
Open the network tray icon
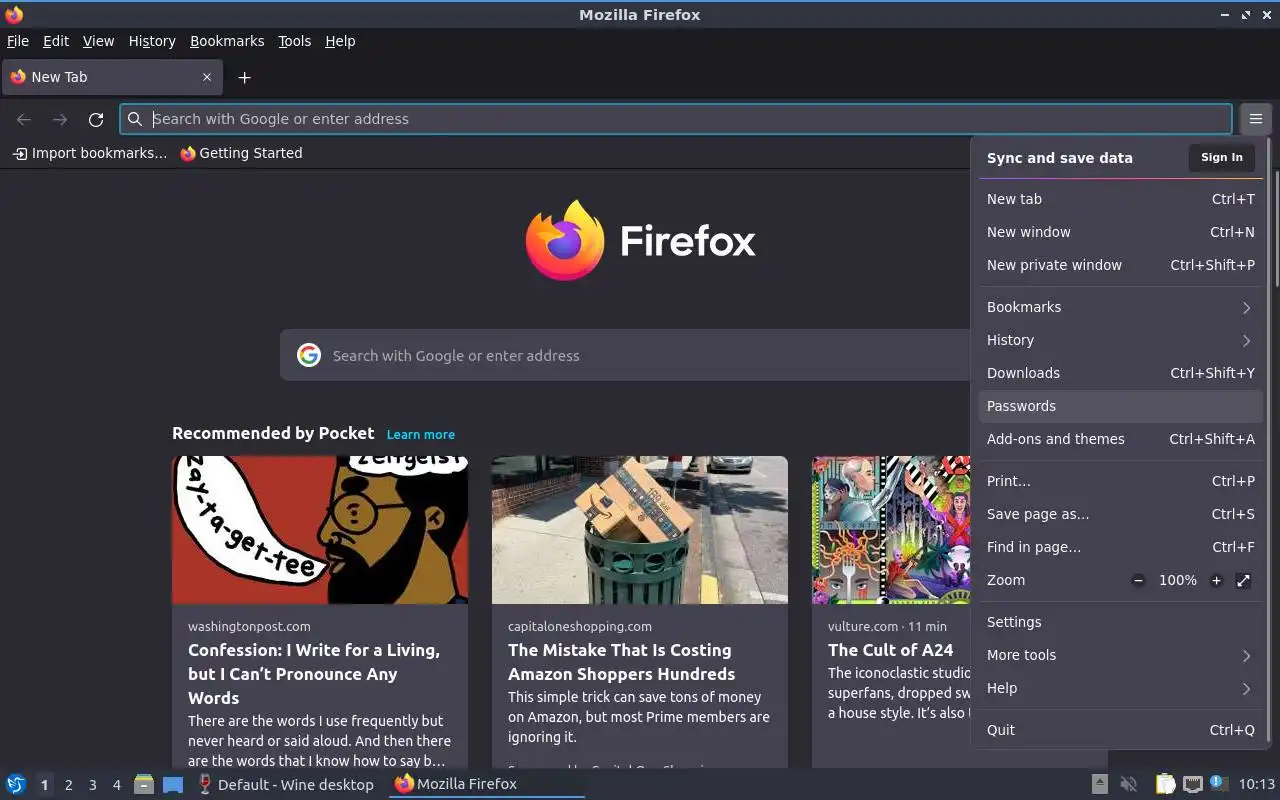point(1192,784)
